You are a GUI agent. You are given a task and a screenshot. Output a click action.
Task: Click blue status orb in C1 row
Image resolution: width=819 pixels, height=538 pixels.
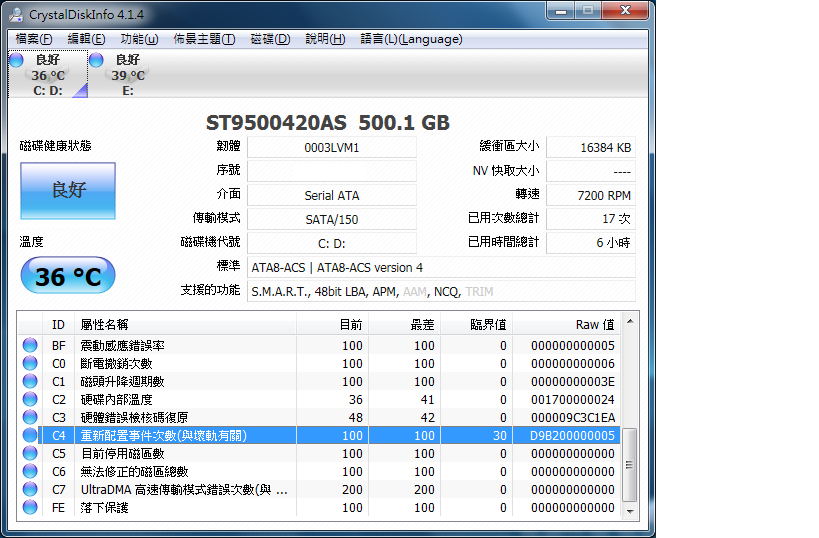tap(30, 381)
